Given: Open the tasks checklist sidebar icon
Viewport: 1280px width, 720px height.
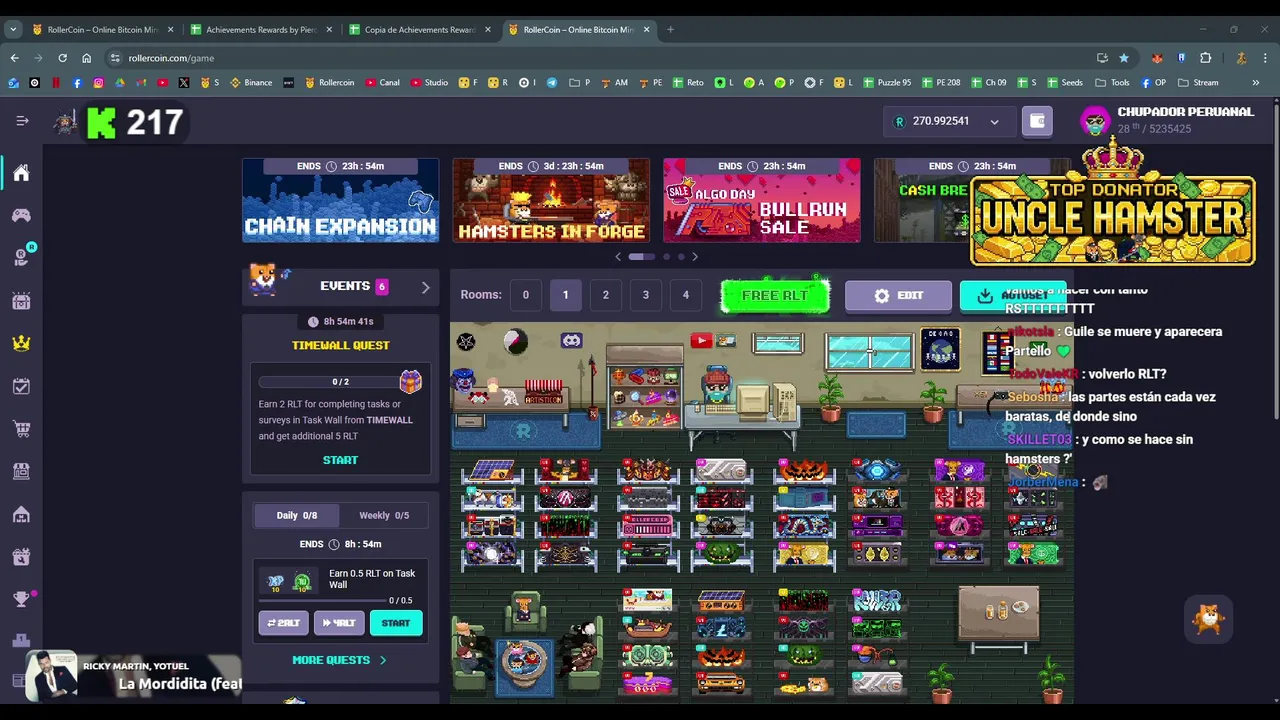Looking at the screenshot, I should [21, 386].
